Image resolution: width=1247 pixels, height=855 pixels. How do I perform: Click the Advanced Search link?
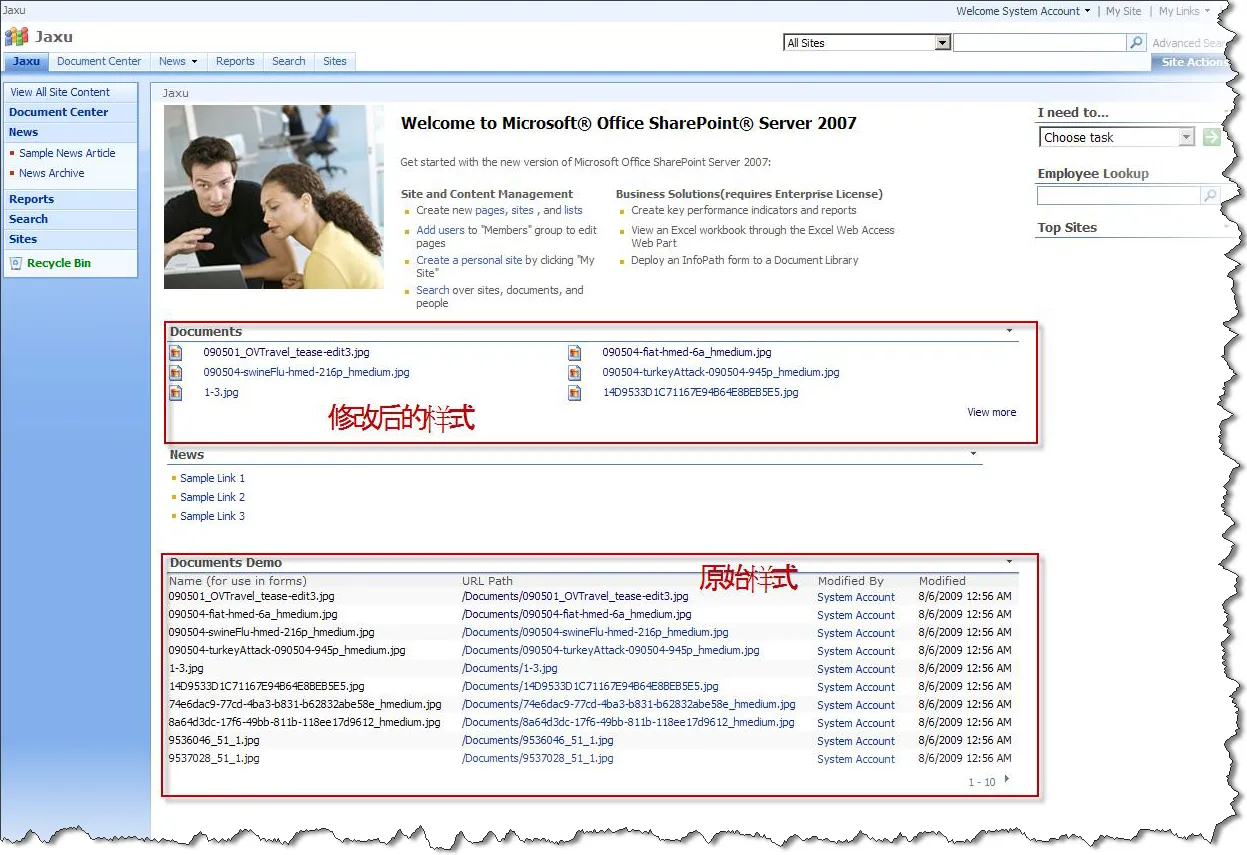[x=1187, y=43]
